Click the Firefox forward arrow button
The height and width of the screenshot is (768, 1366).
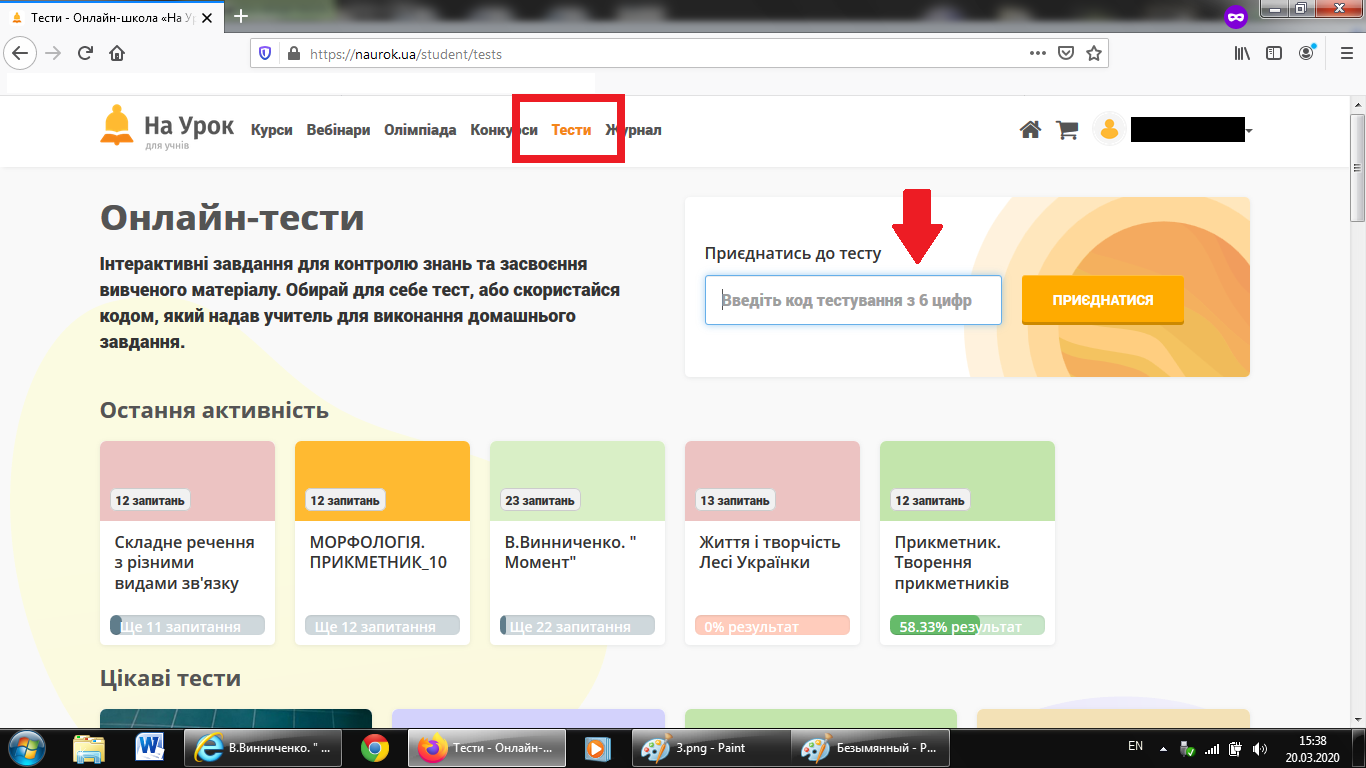[x=53, y=53]
